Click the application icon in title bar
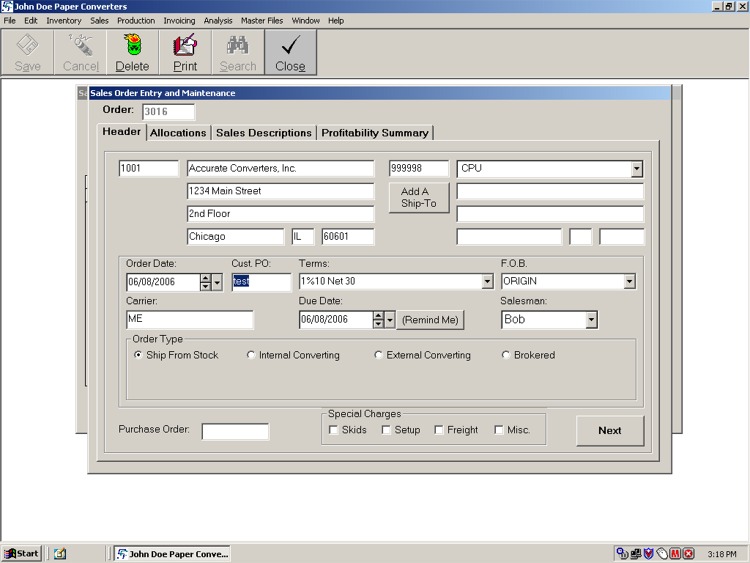Screen dimensions: 750x563 click(x=7, y=6)
